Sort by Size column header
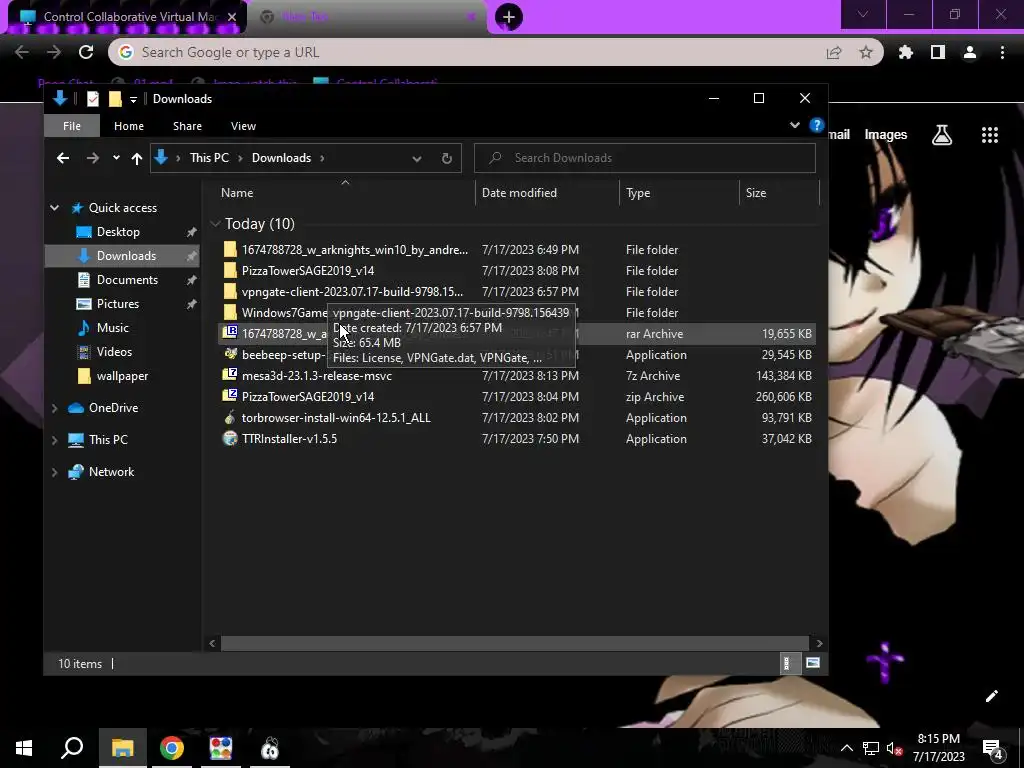 pos(779,193)
